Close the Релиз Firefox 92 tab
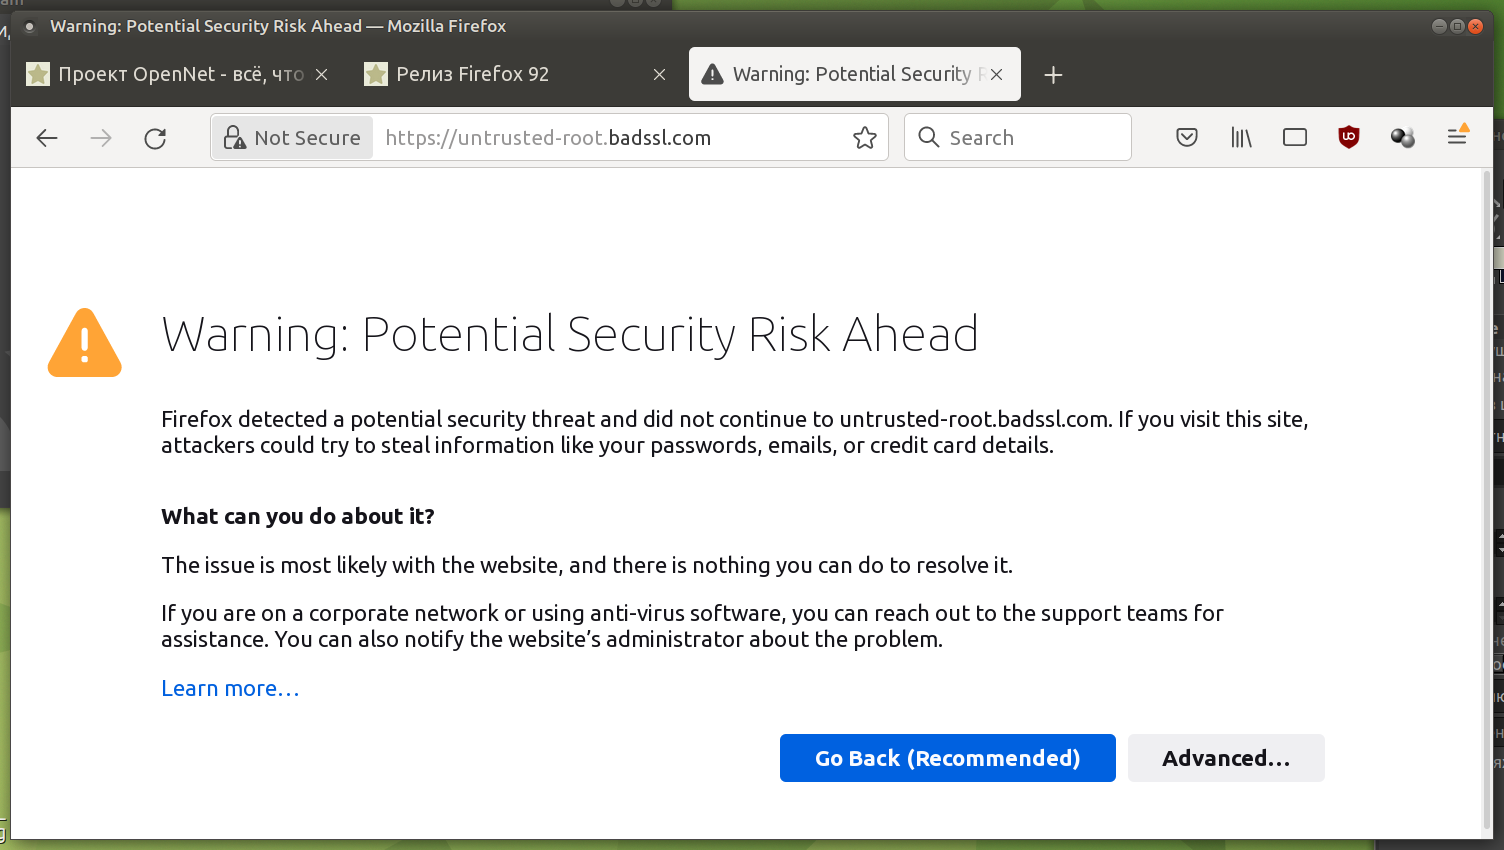This screenshot has width=1504, height=850. coord(659,74)
